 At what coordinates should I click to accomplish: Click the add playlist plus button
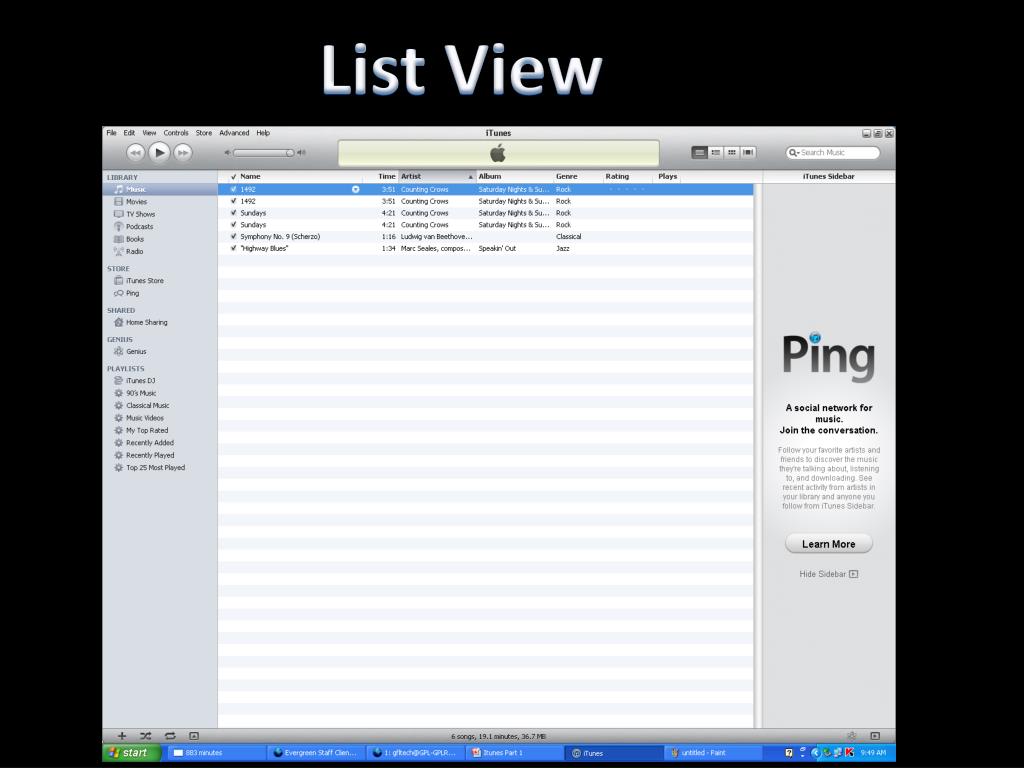(x=121, y=736)
